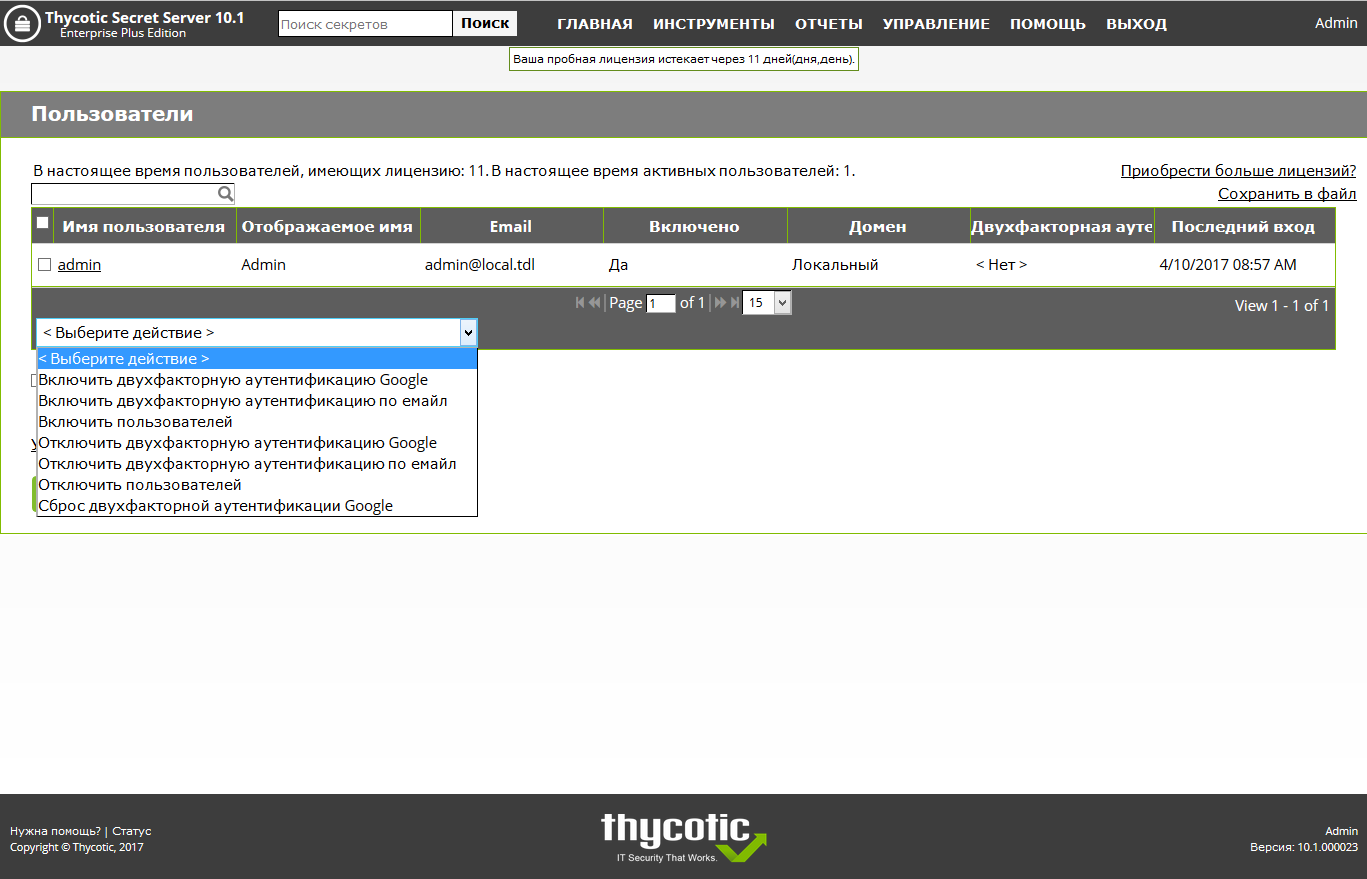Open the rows-per-page dropdown showing 15

tap(767, 303)
